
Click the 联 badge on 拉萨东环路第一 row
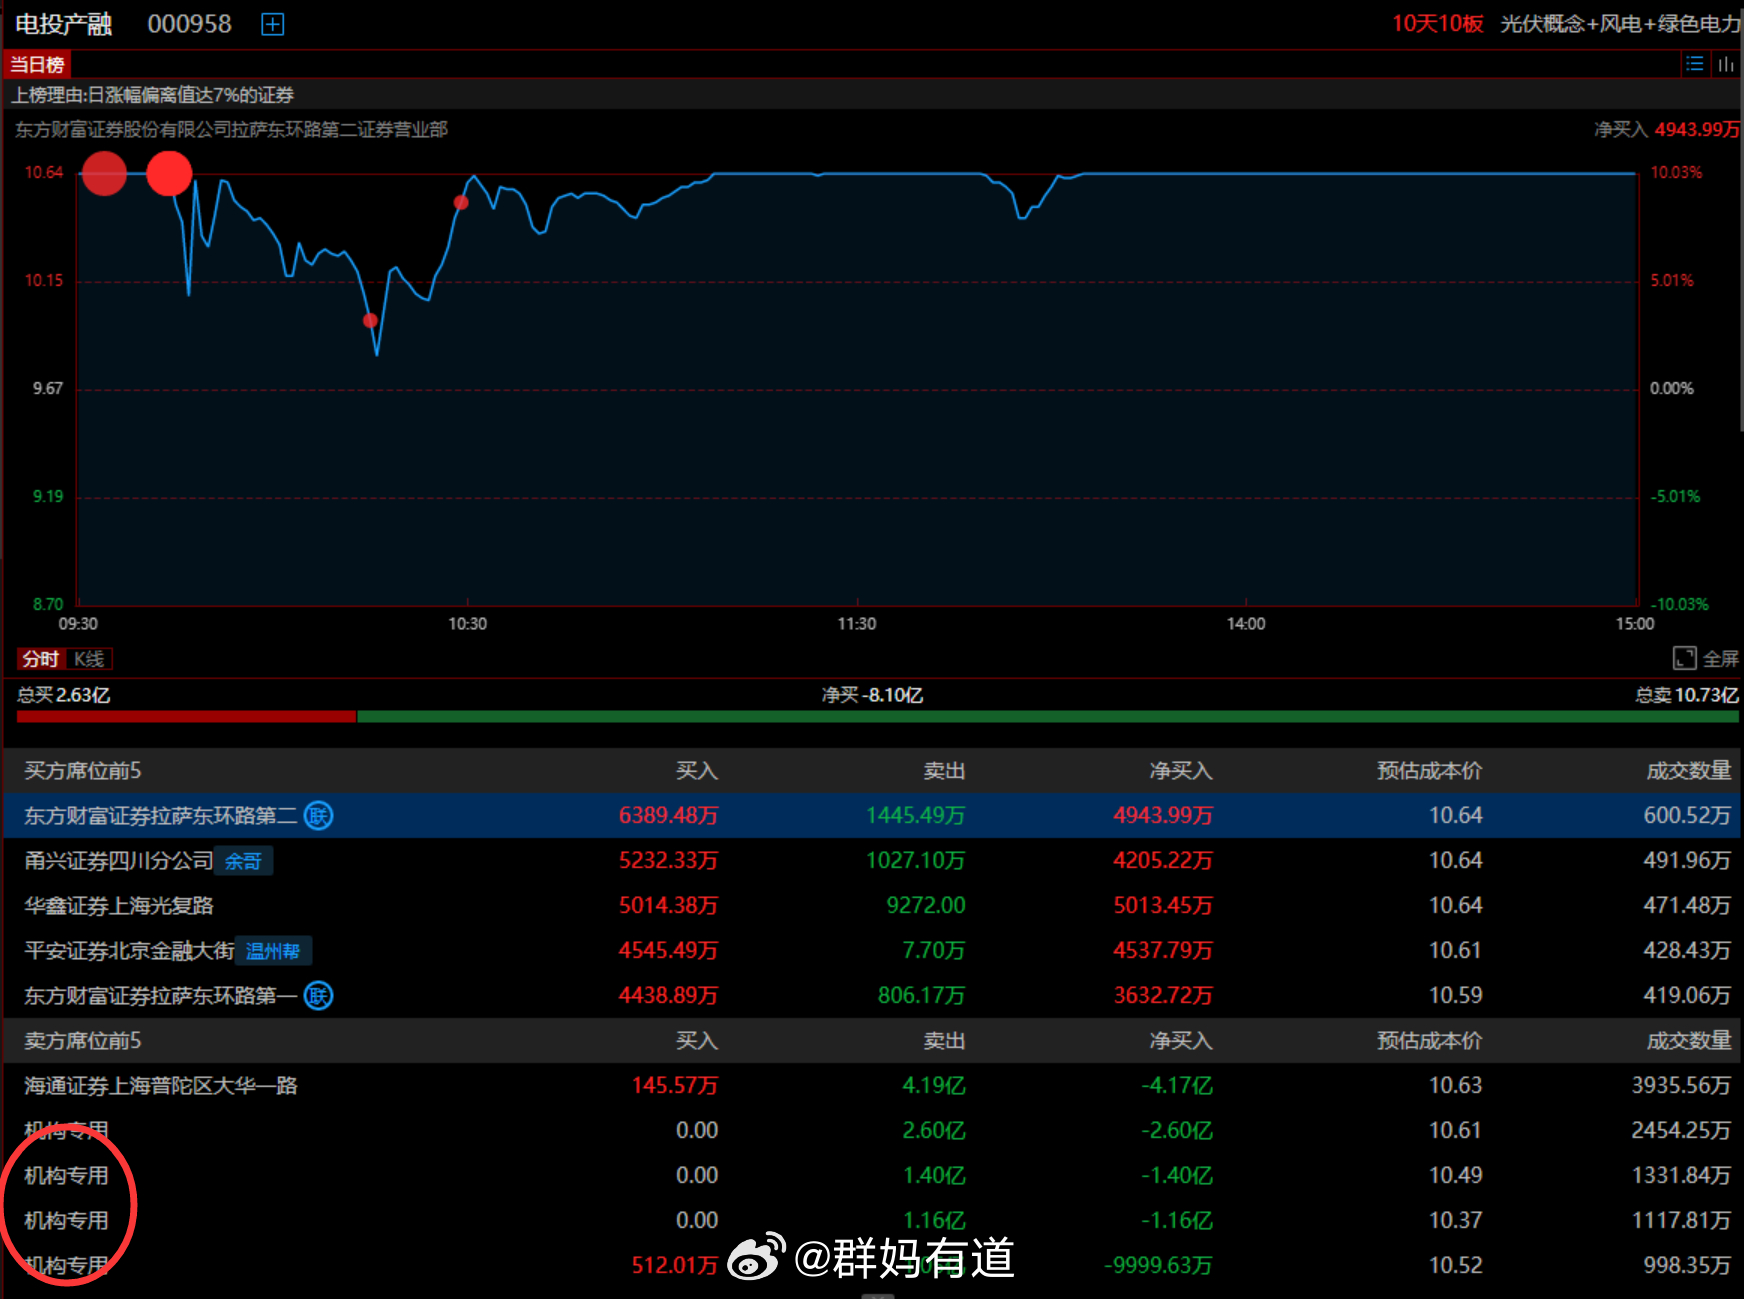tap(318, 996)
